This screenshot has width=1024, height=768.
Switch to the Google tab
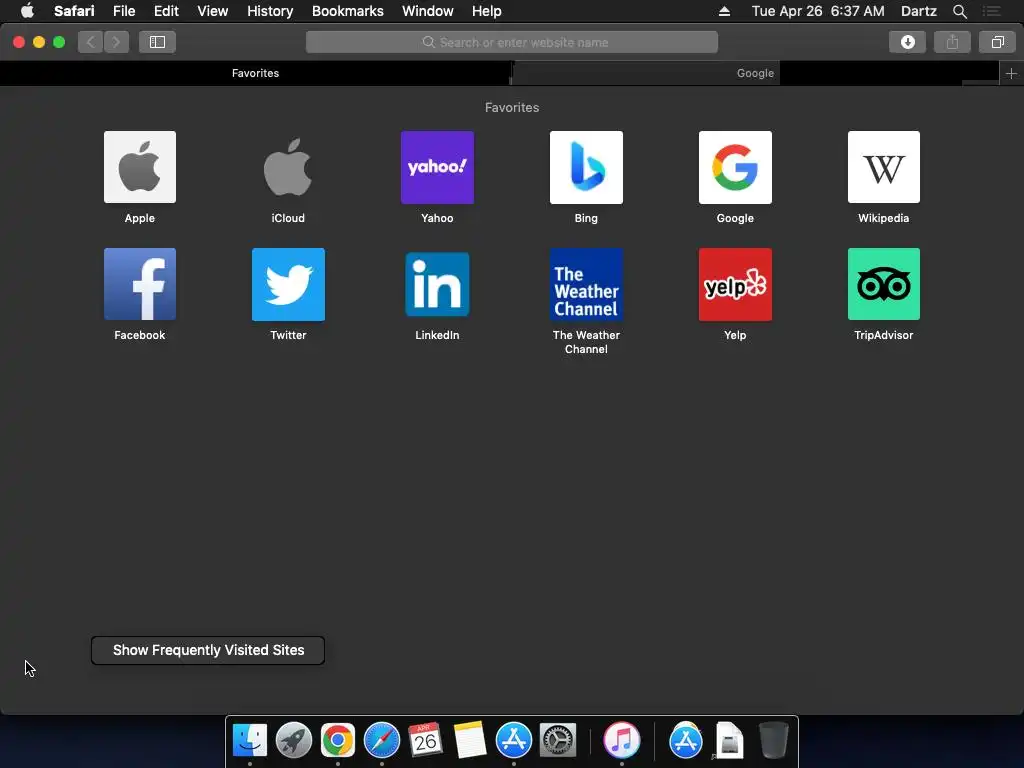[x=756, y=73]
